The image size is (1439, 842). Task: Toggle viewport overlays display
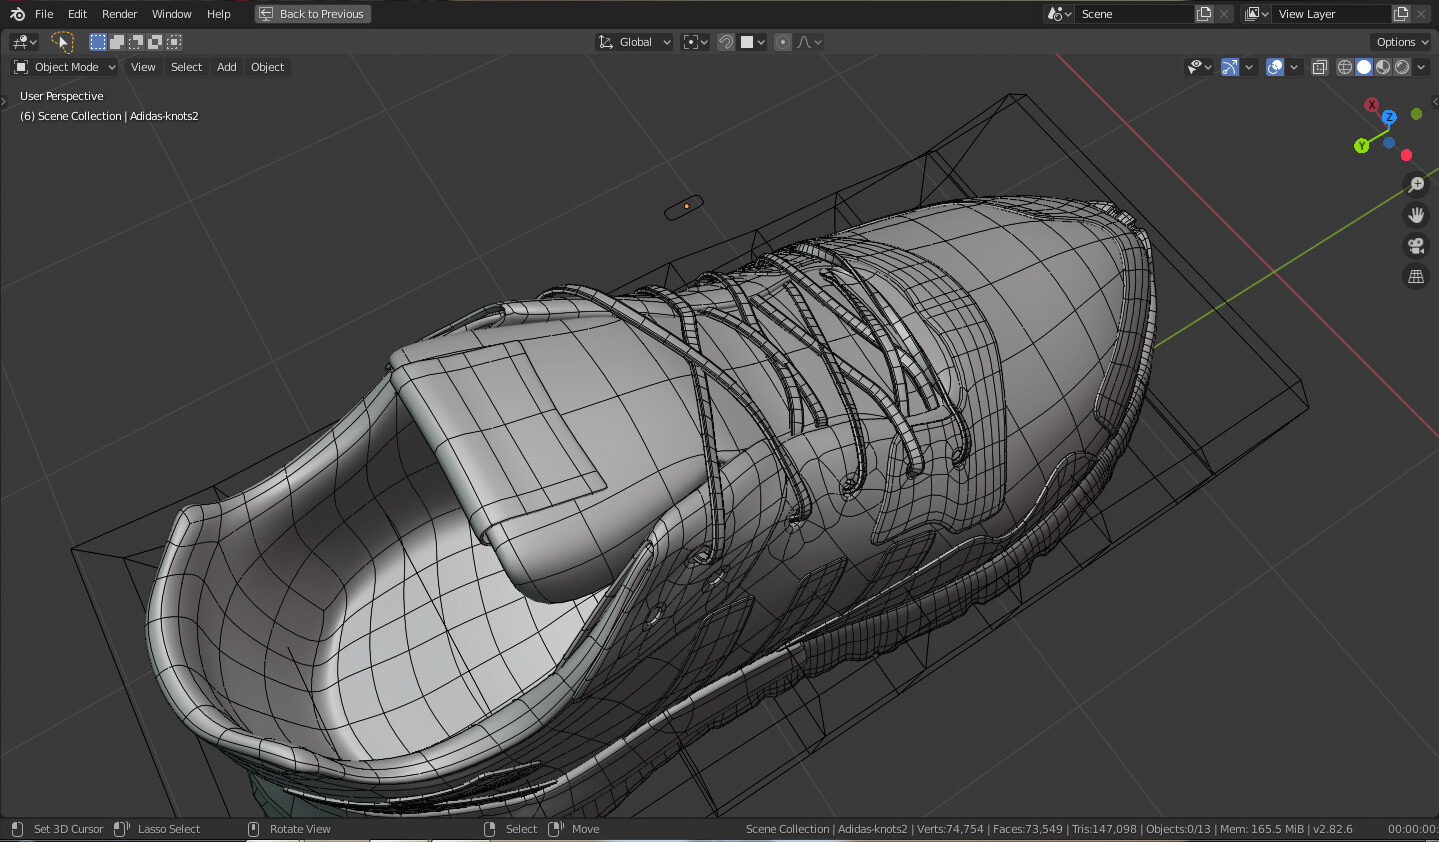(x=1275, y=67)
